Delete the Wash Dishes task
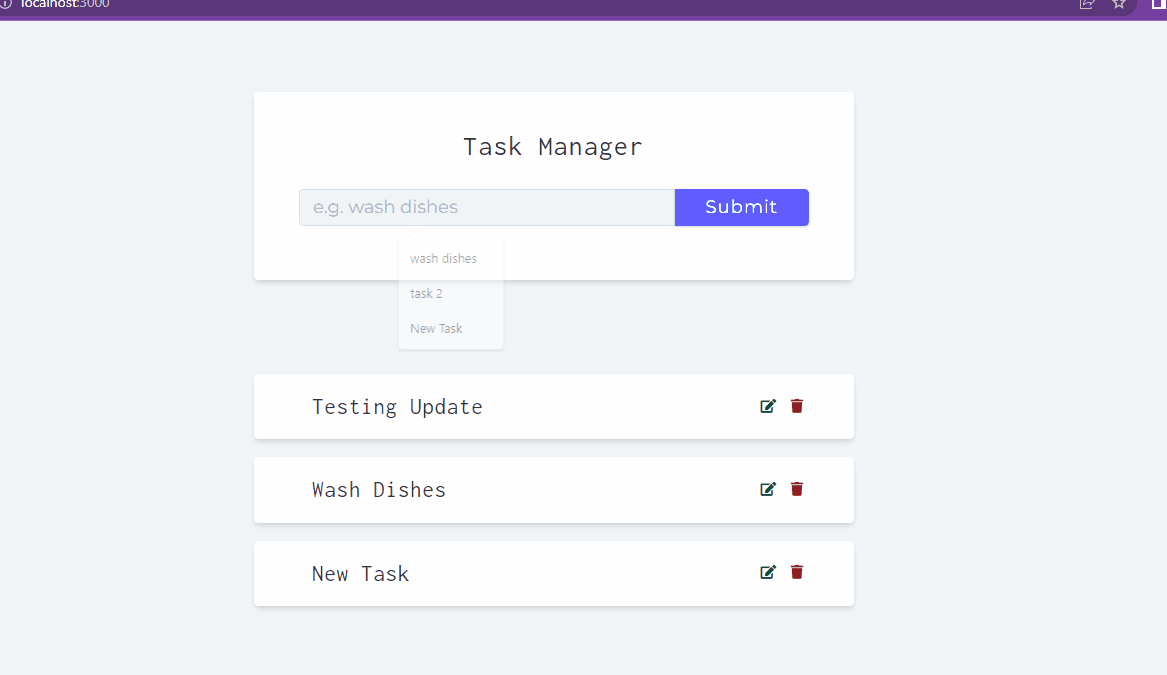Viewport: 1167px width, 675px height. 796,489
